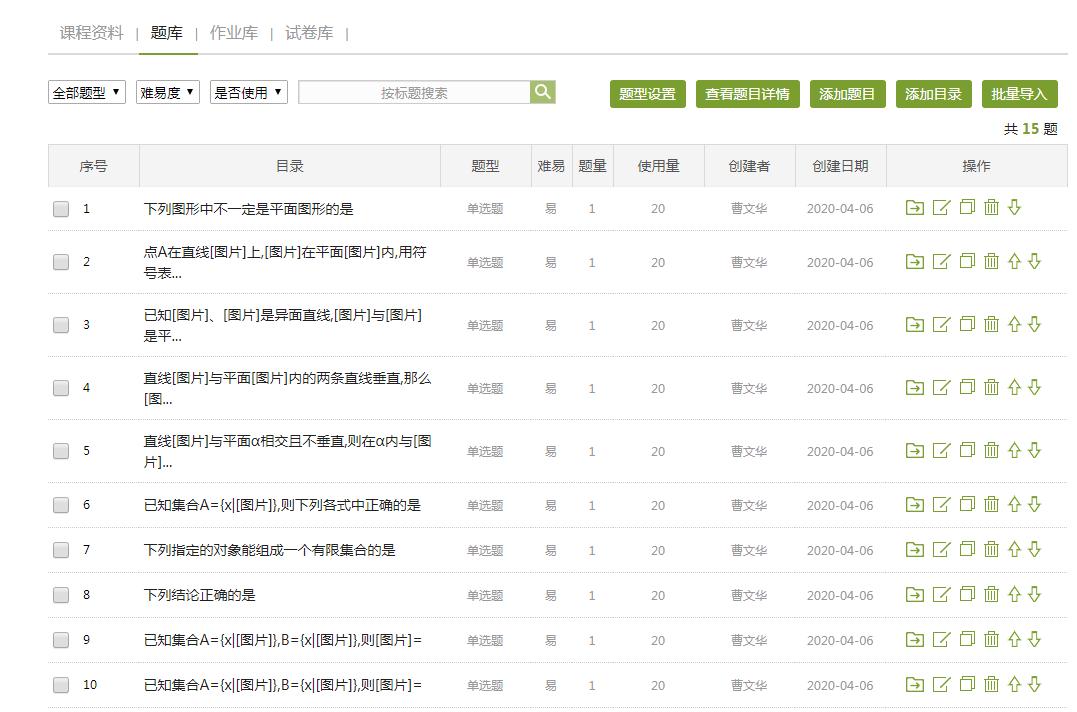Select the checkbox for question 4
This screenshot has height=712, width=1077.
tap(61, 388)
